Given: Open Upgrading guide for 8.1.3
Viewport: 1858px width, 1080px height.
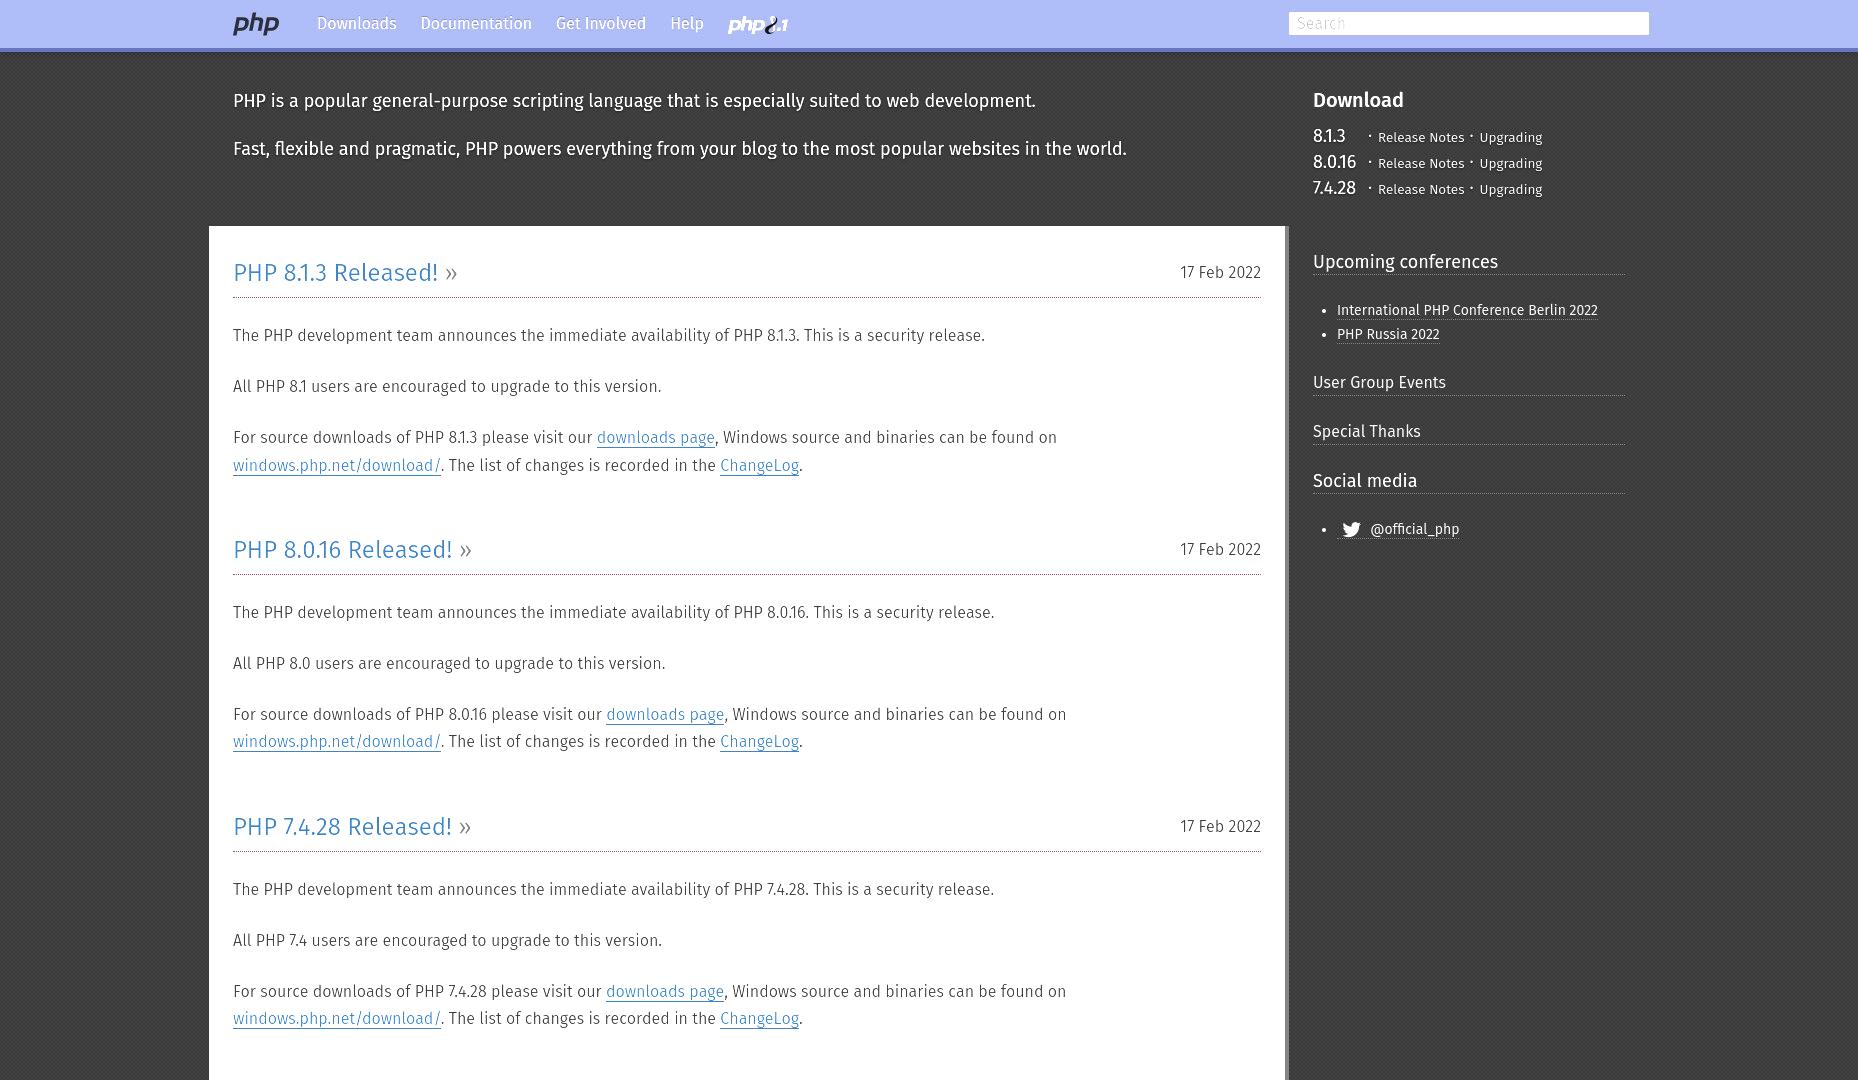Looking at the screenshot, I should click(x=1510, y=137).
